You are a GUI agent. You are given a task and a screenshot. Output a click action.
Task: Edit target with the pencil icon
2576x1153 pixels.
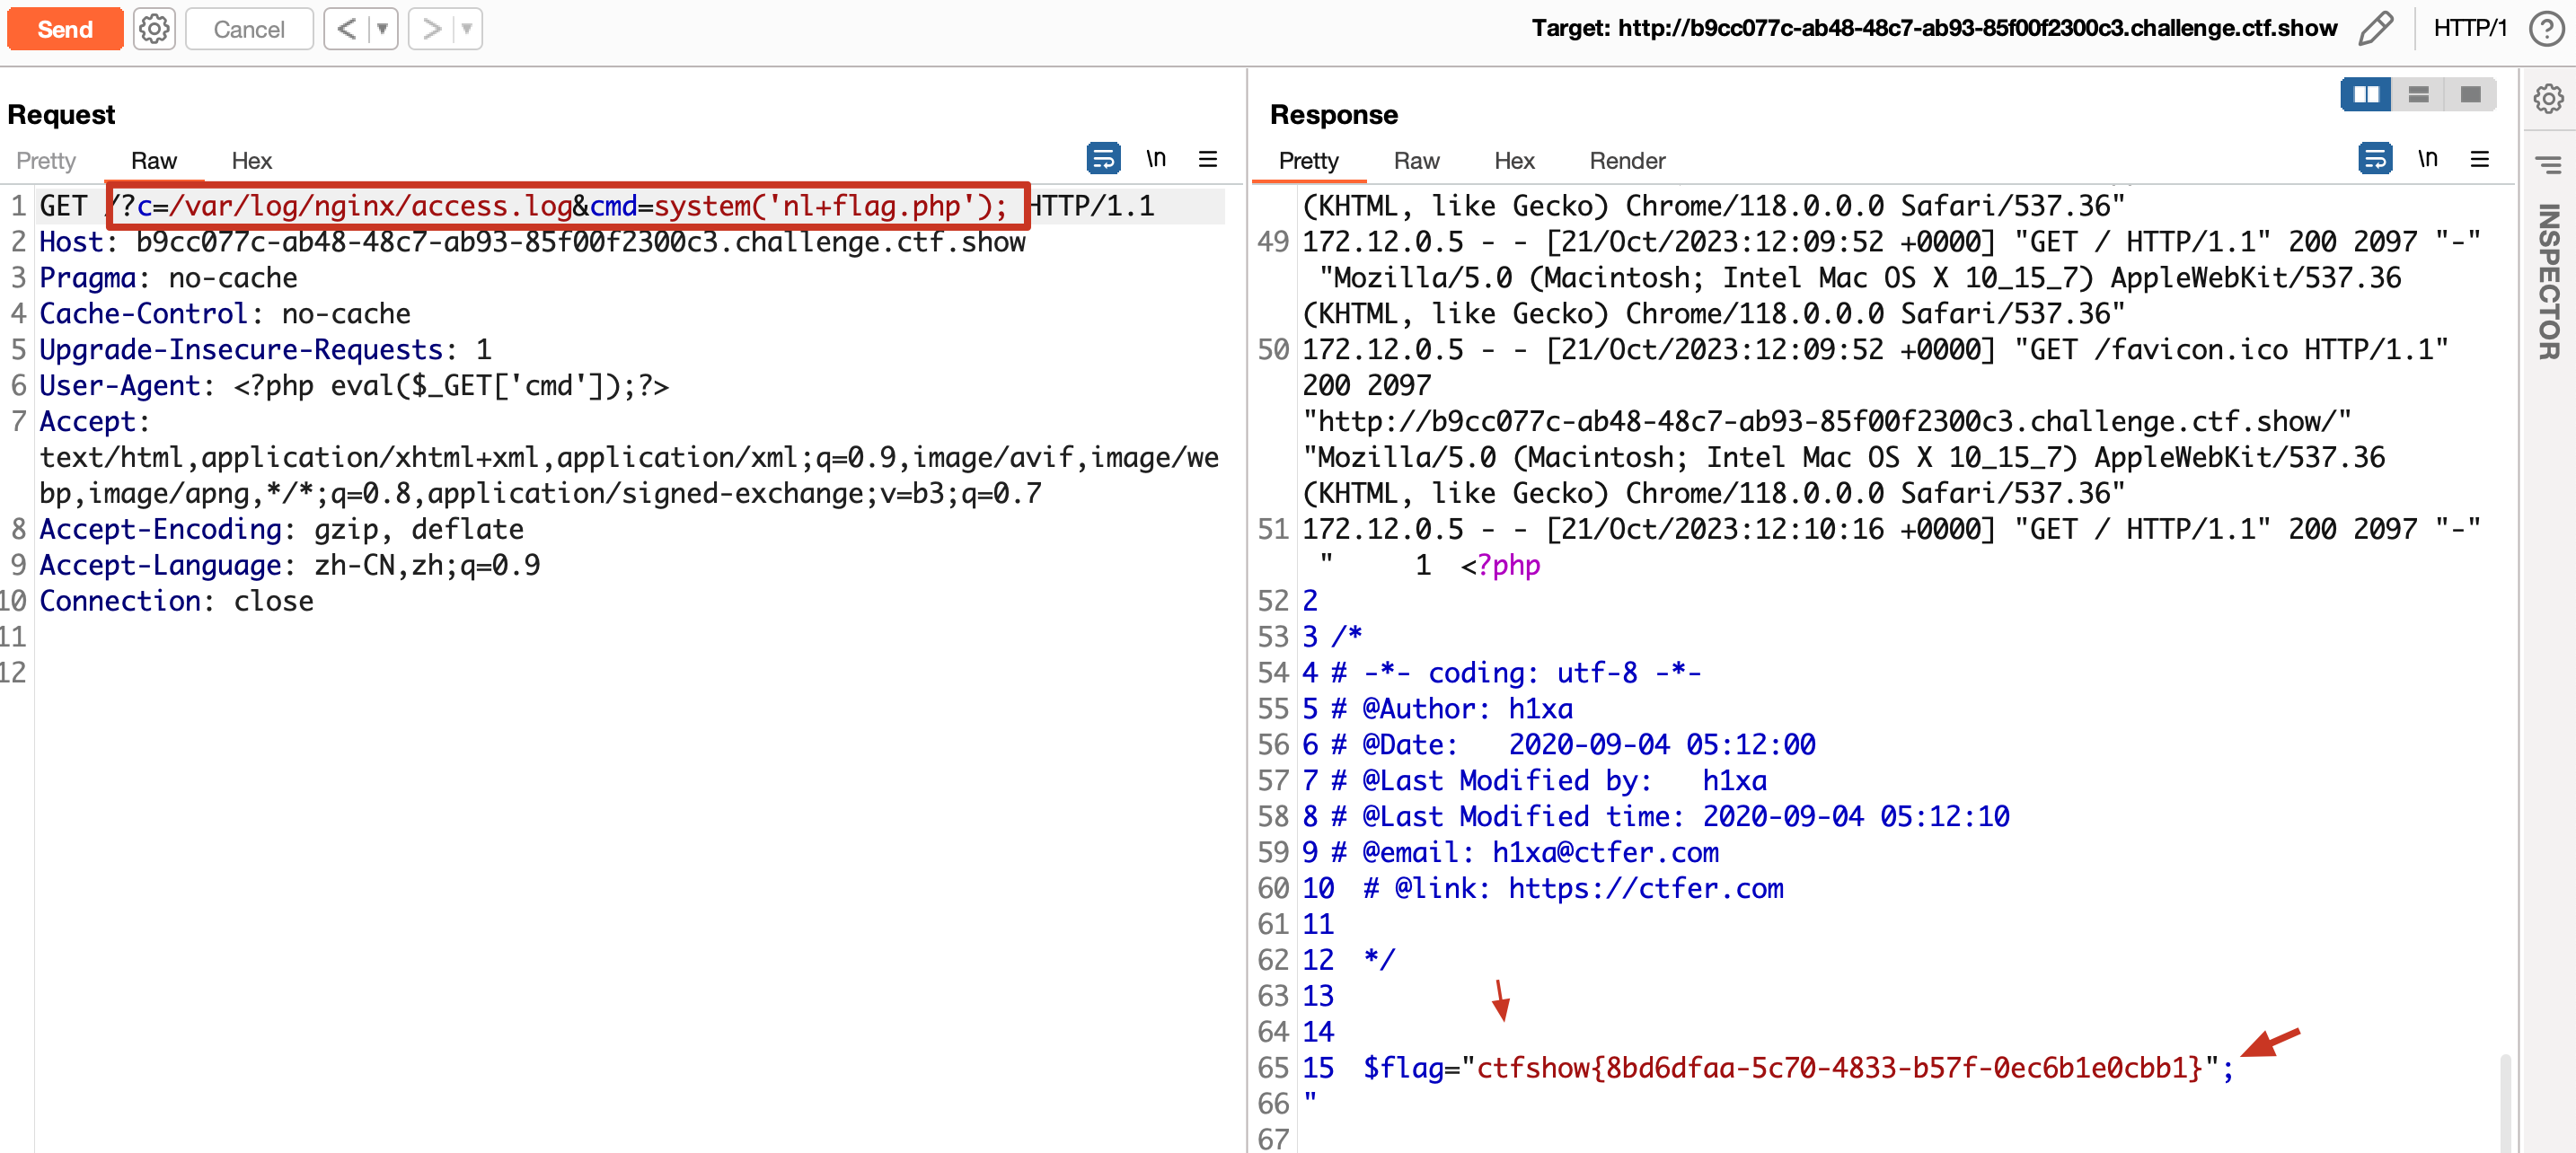coord(2376,28)
